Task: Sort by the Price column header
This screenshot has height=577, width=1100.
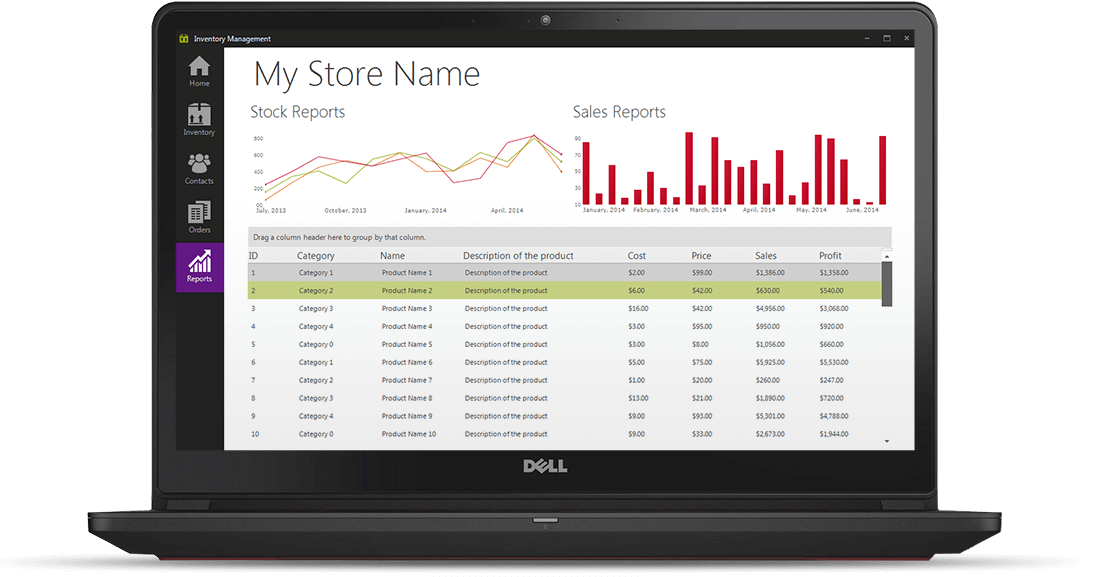Action: pyautogui.click(x=701, y=256)
